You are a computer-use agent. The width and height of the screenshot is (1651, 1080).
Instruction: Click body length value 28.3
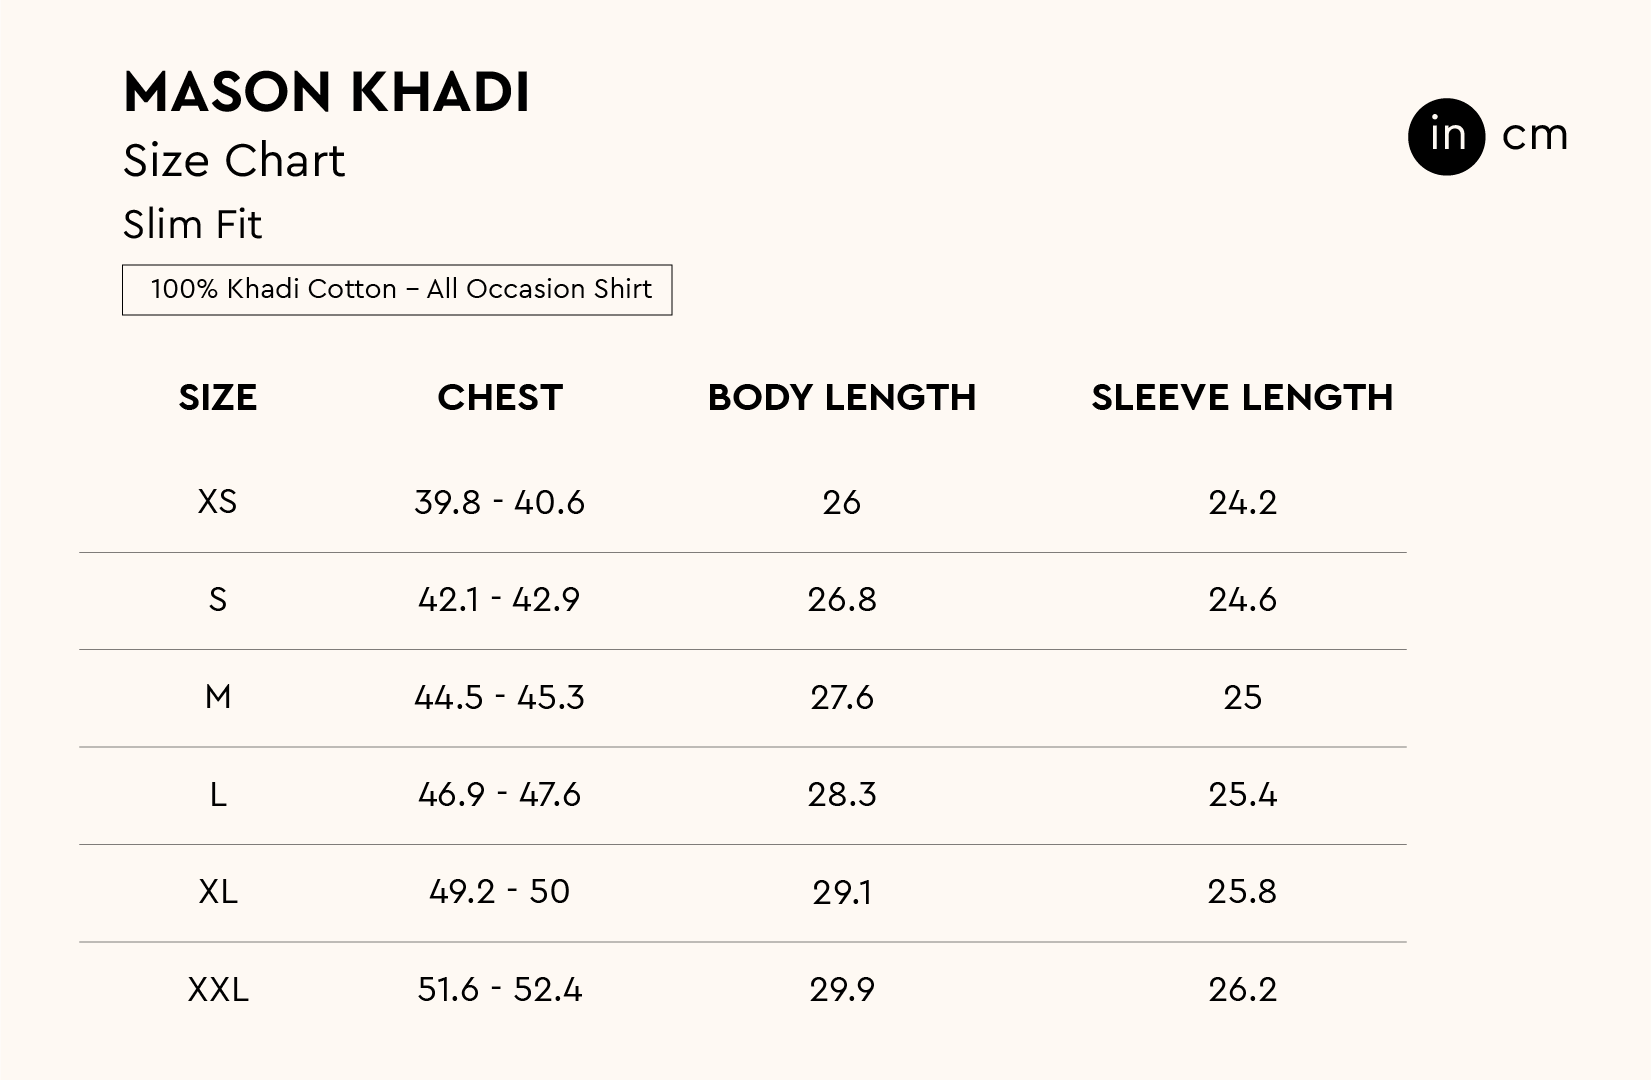(x=841, y=794)
